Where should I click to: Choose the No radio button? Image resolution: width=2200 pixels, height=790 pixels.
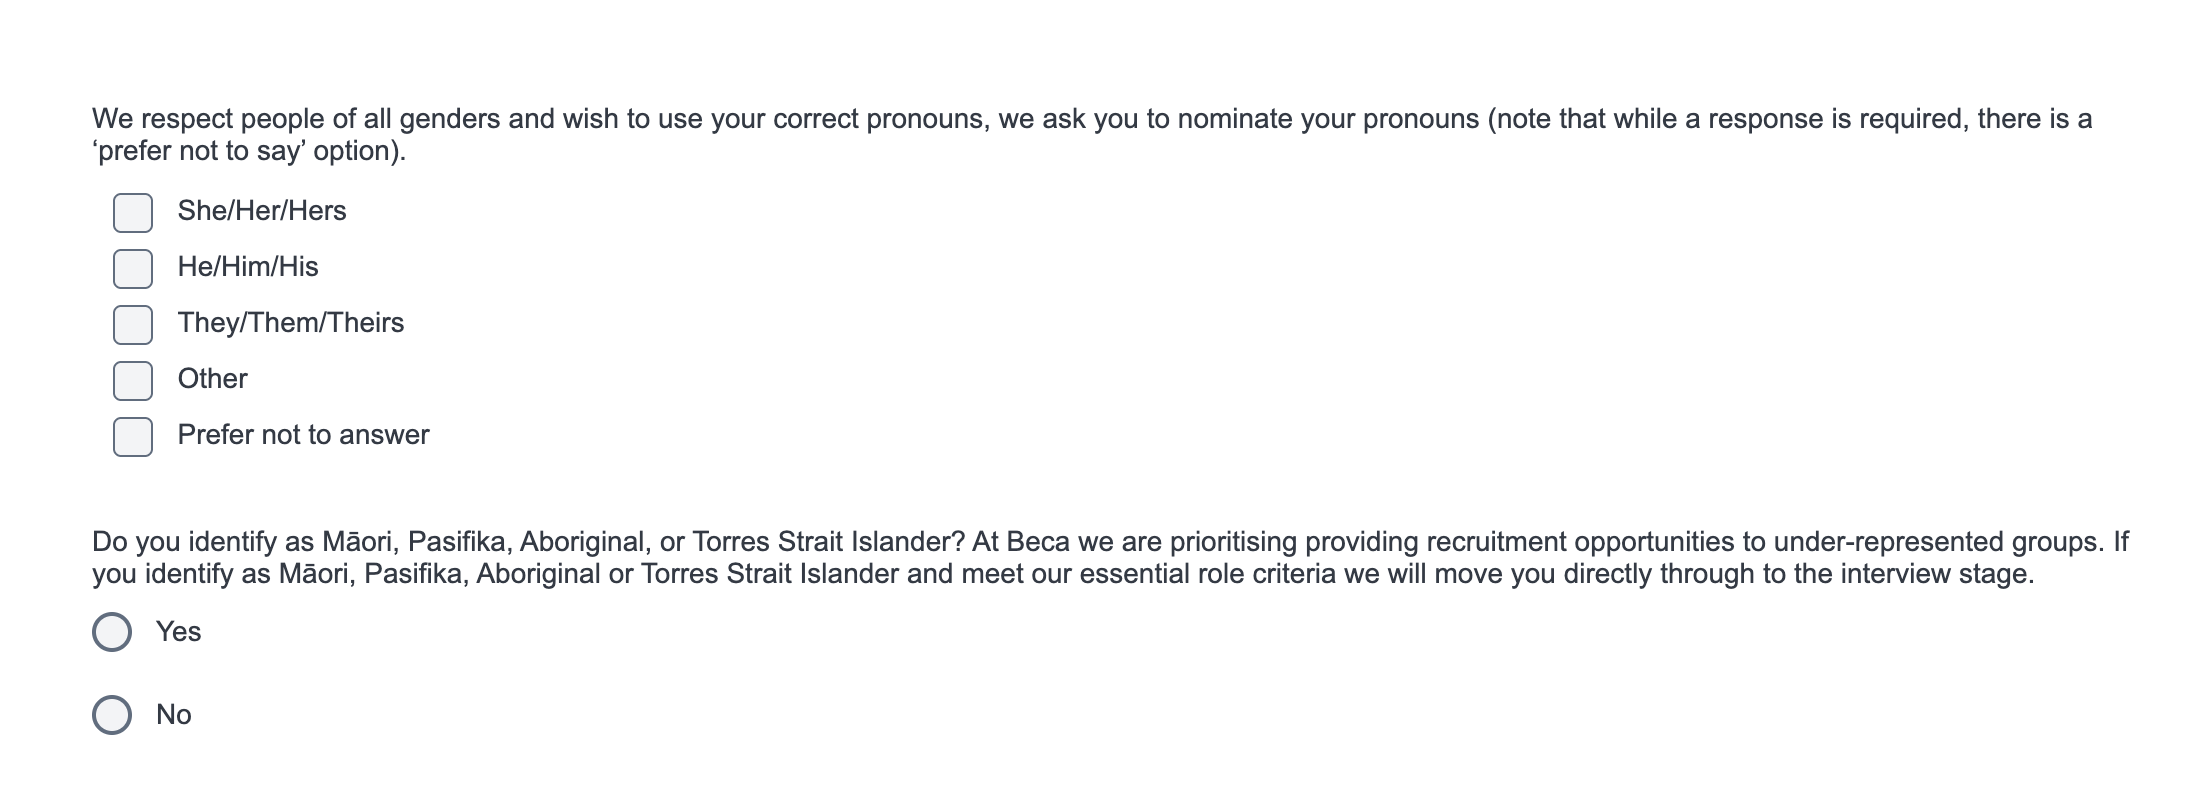pos(112,715)
